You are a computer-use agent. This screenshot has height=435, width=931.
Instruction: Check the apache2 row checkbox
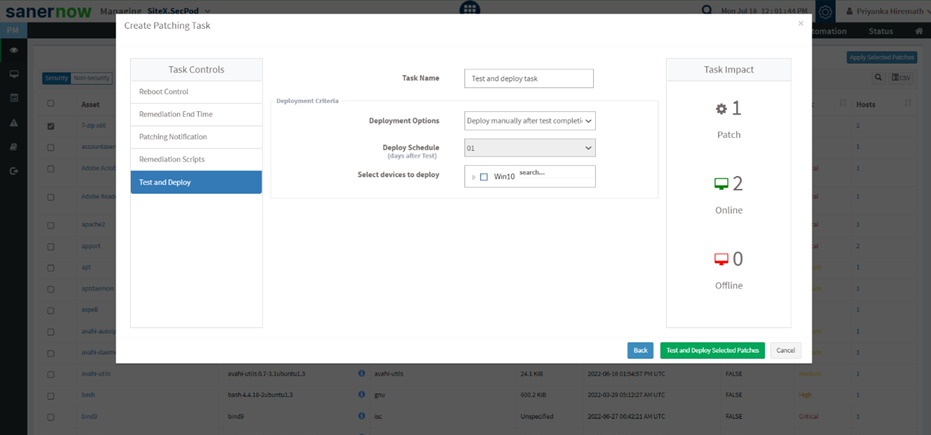pos(50,226)
